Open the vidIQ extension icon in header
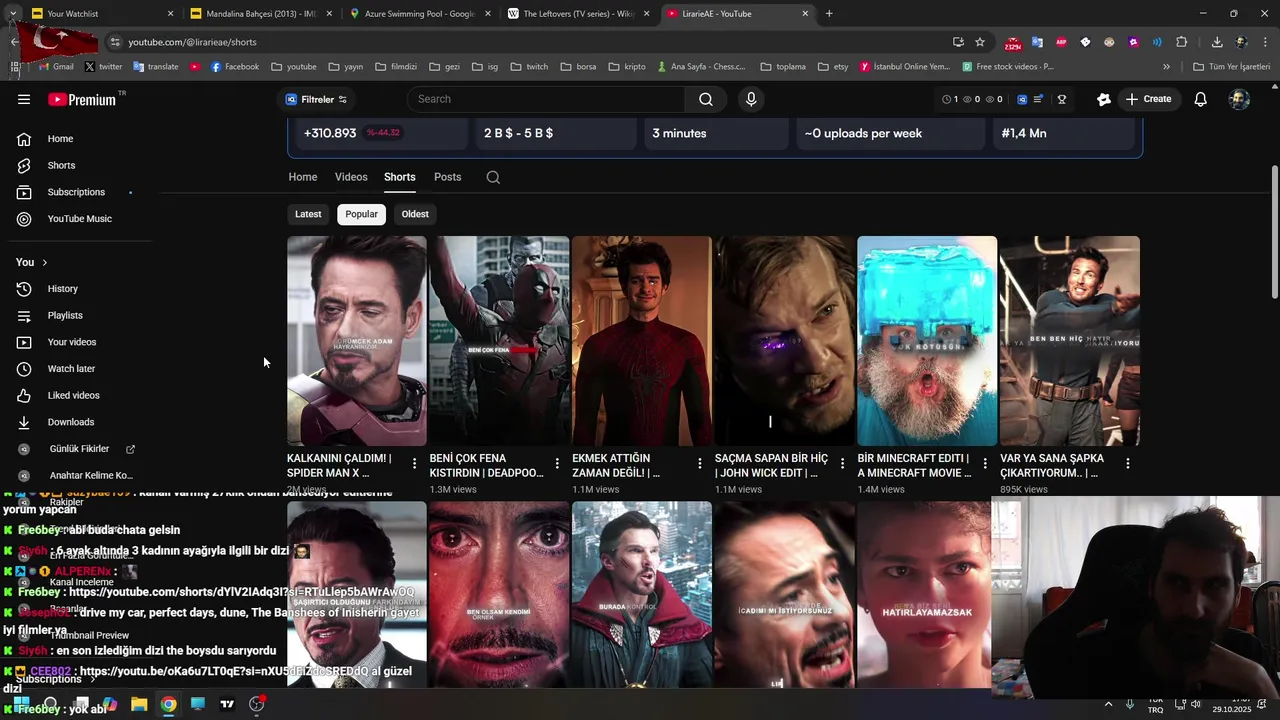 [x=1021, y=99]
